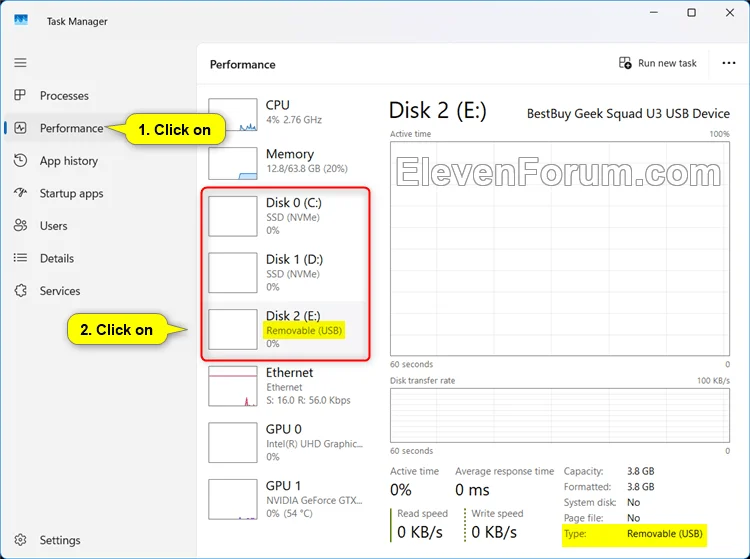Viewport: 750px width, 559px height.
Task: Open the Users page label
Action: [54, 226]
